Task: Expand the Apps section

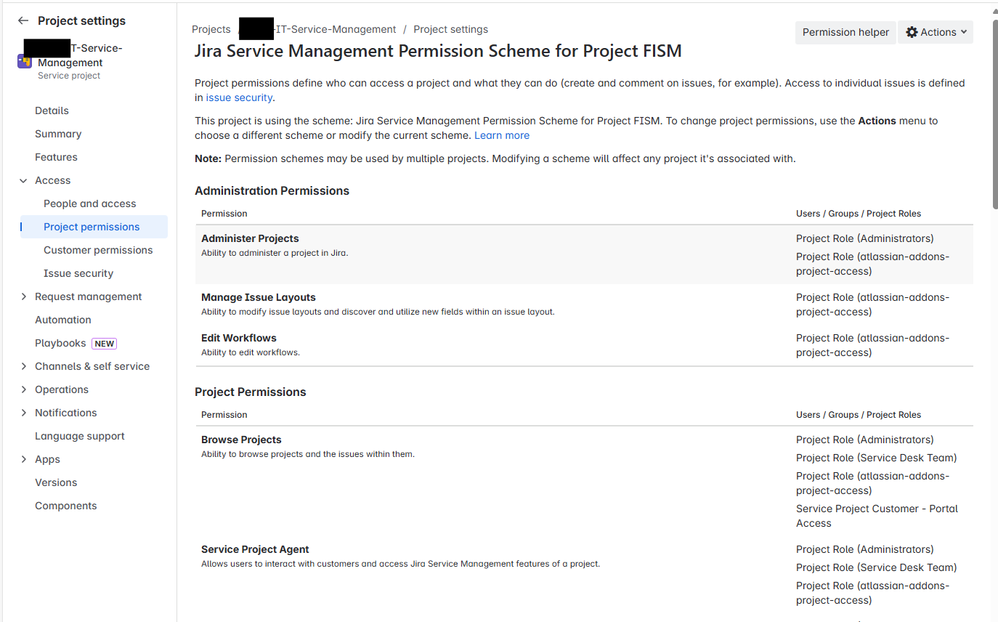Action: point(23,458)
